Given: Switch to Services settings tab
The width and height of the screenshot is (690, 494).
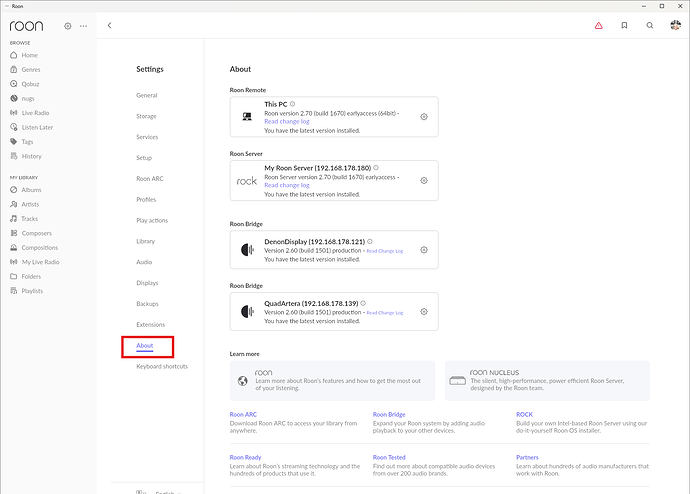Looking at the screenshot, I should [x=147, y=137].
